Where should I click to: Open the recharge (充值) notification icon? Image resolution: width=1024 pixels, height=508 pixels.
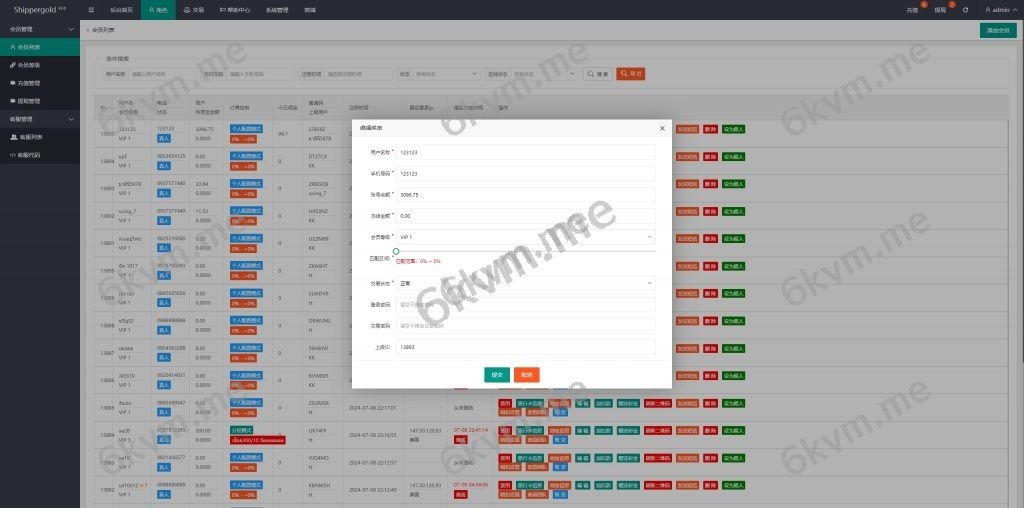tap(912, 9)
